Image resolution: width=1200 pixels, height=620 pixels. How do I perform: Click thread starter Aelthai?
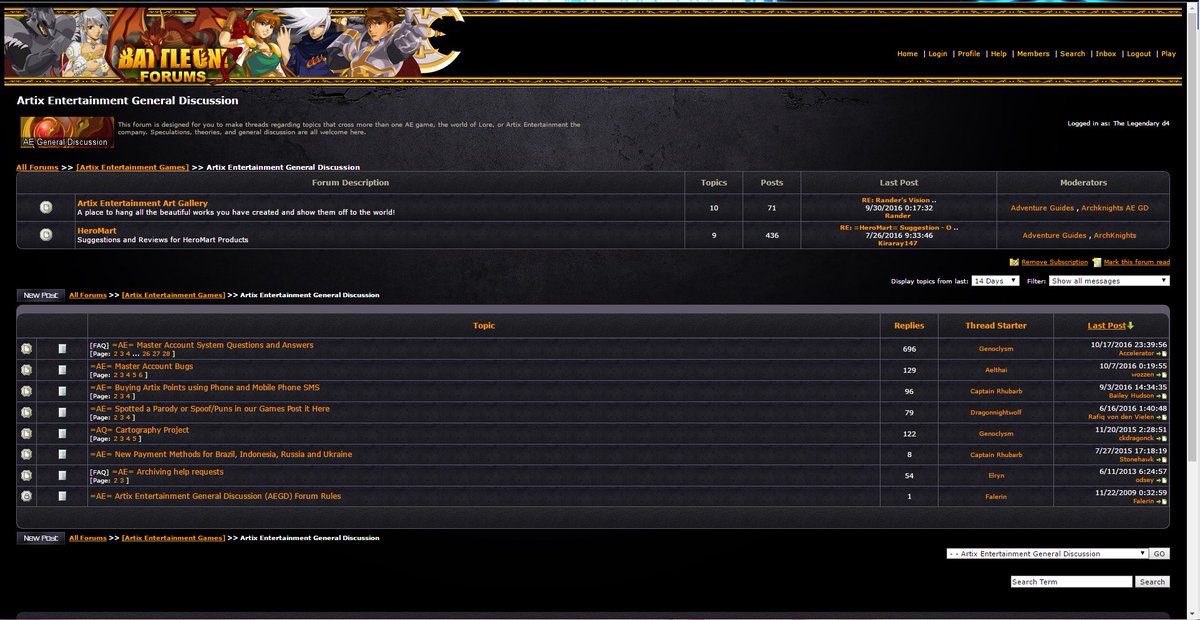995,370
